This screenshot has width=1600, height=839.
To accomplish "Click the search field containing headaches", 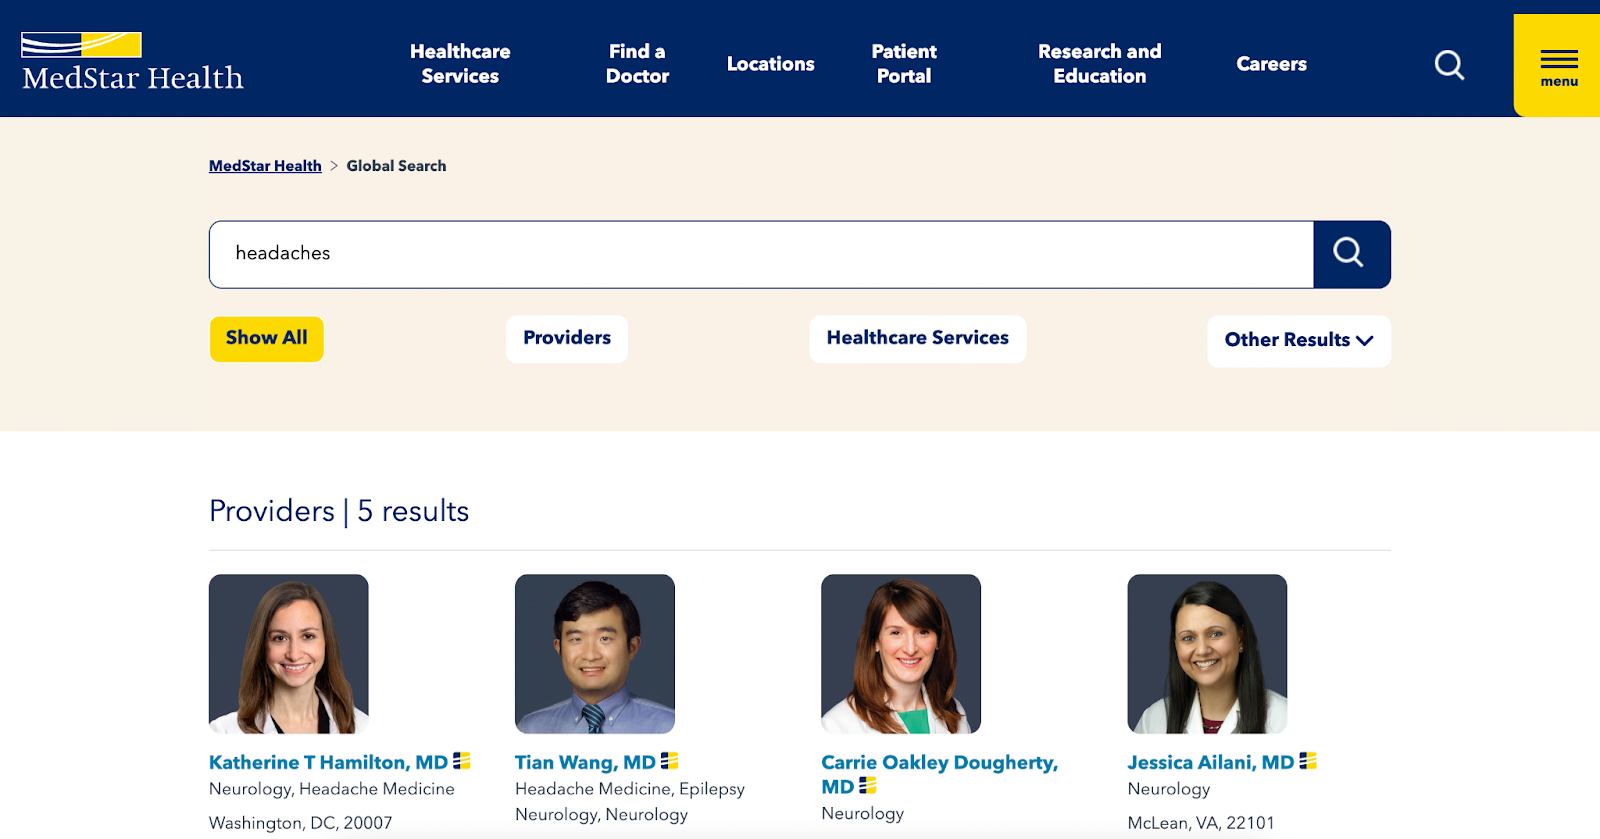I will coord(761,254).
